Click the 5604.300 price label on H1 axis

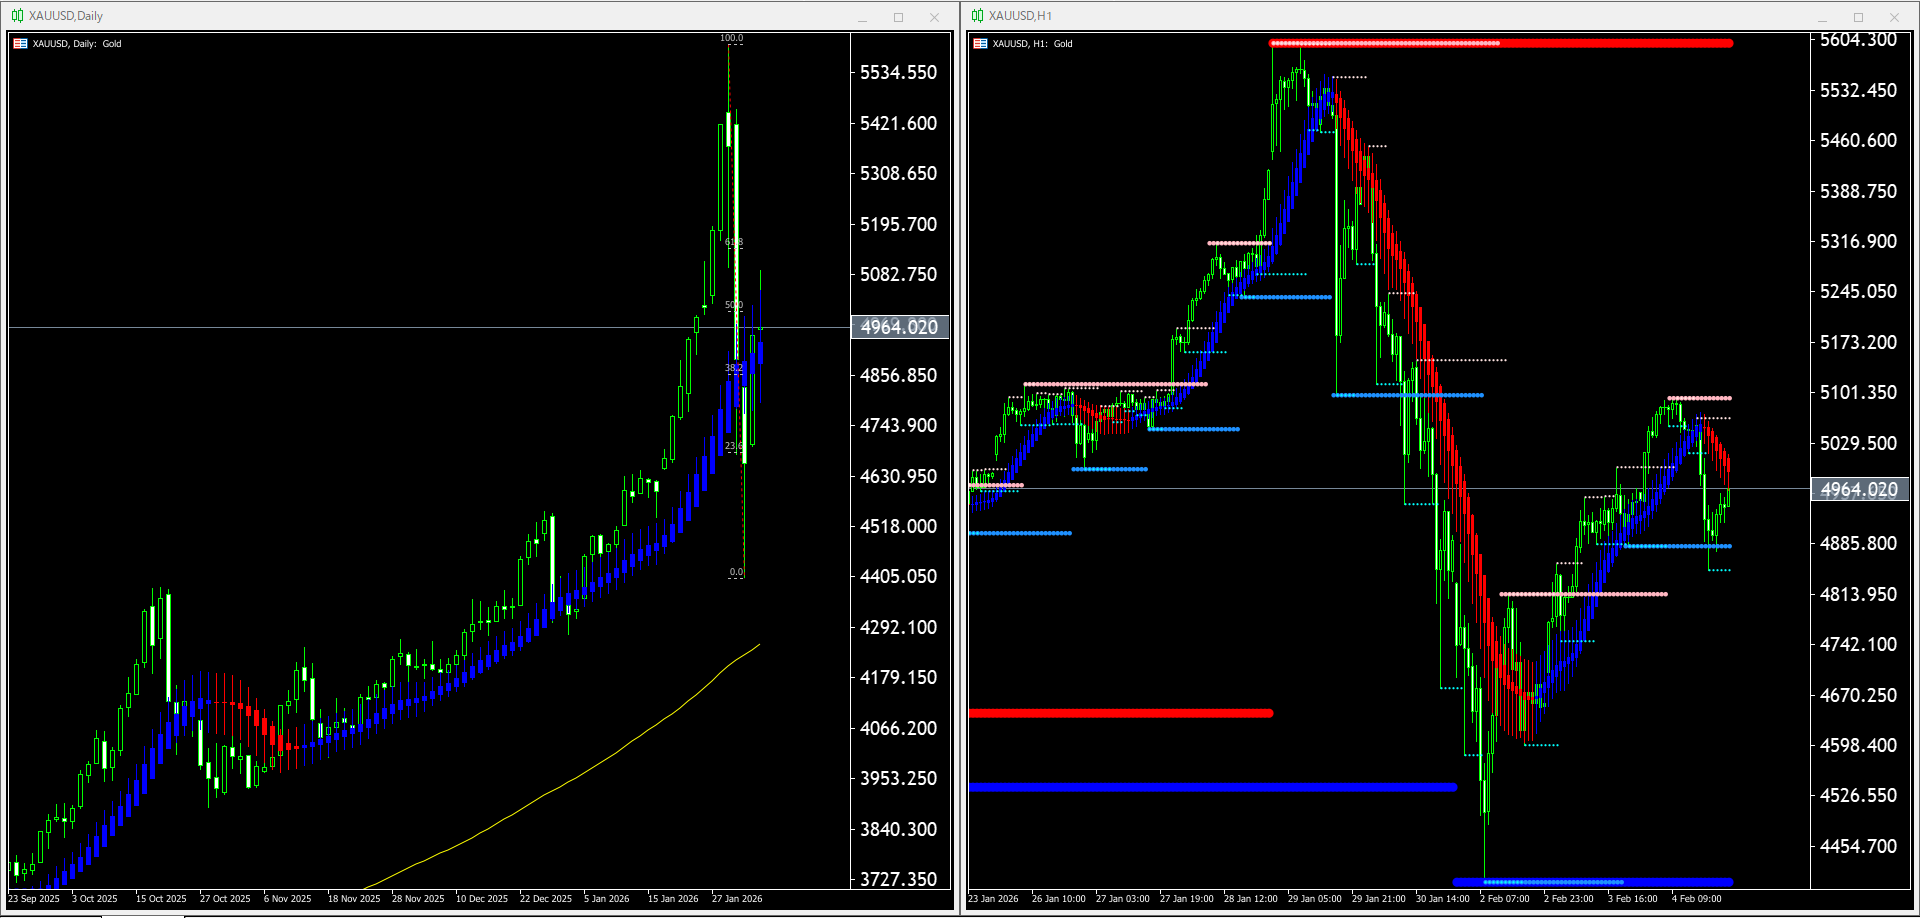[x=1858, y=40]
